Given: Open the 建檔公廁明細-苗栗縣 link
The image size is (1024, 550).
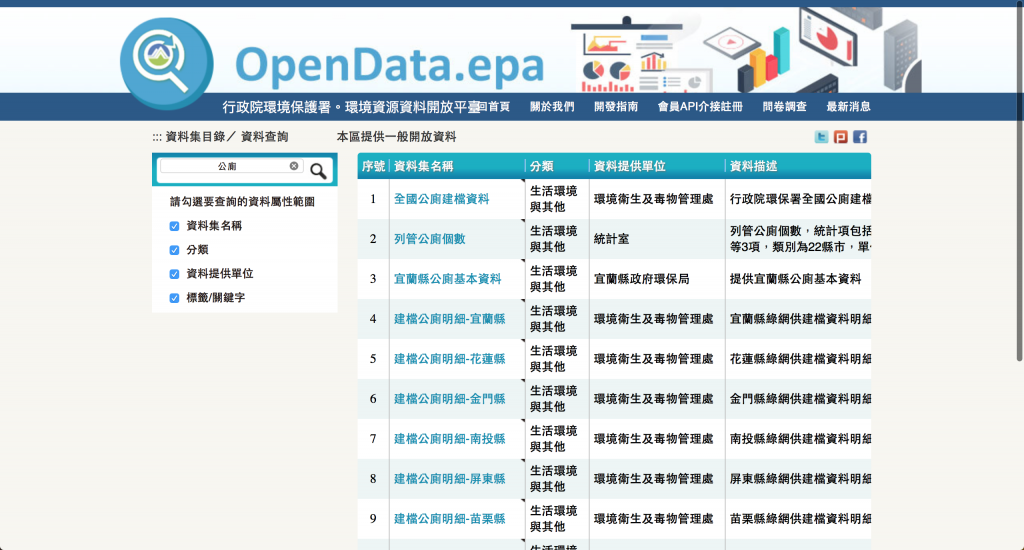Looking at the screenshot, I should [449, 519].
